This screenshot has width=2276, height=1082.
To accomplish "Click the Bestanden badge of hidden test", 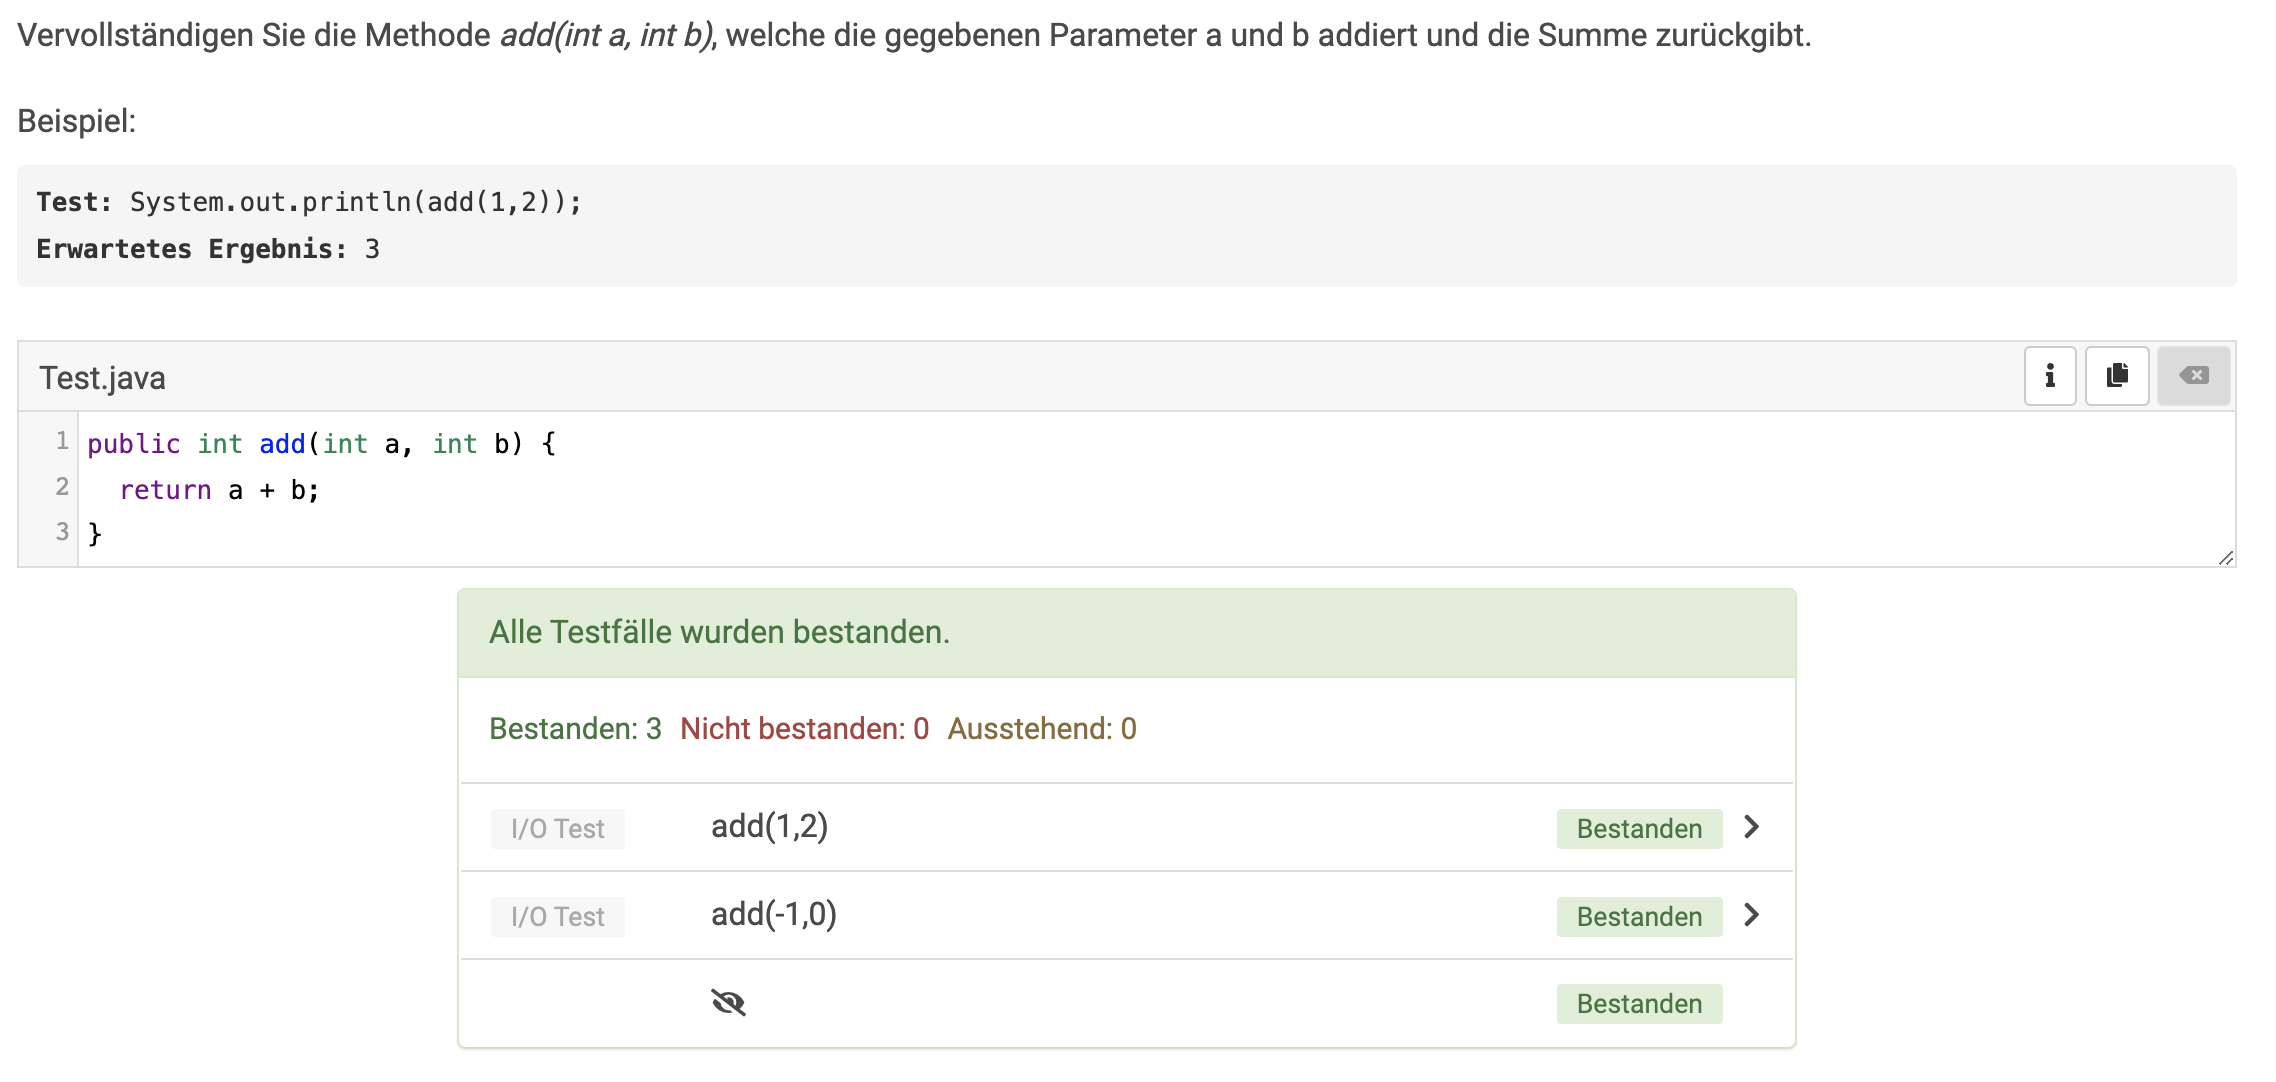I will click(1639, 1003).
